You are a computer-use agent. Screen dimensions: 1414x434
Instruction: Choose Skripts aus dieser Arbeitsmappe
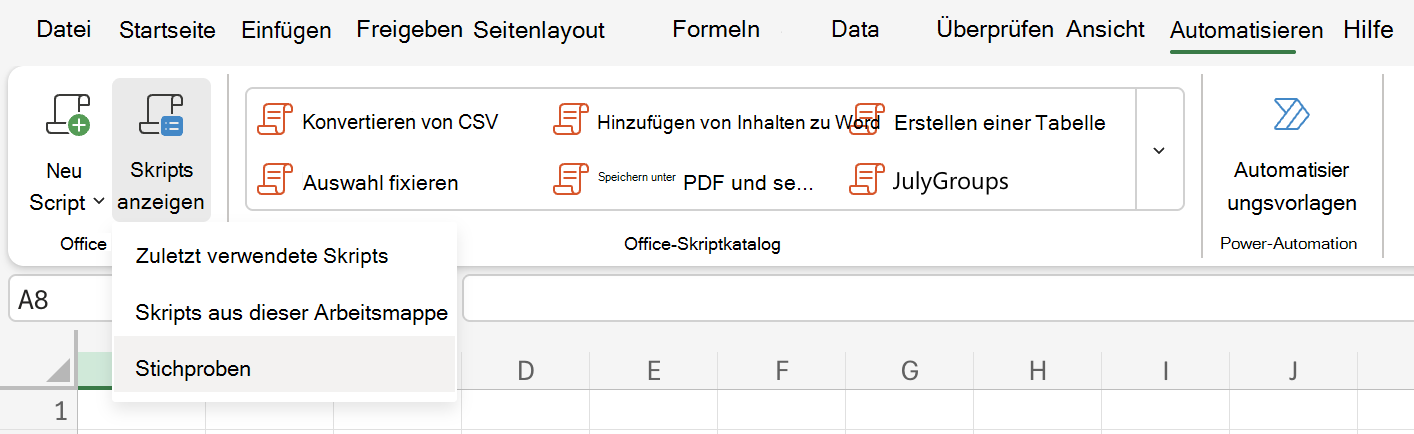tap(285, 312)
